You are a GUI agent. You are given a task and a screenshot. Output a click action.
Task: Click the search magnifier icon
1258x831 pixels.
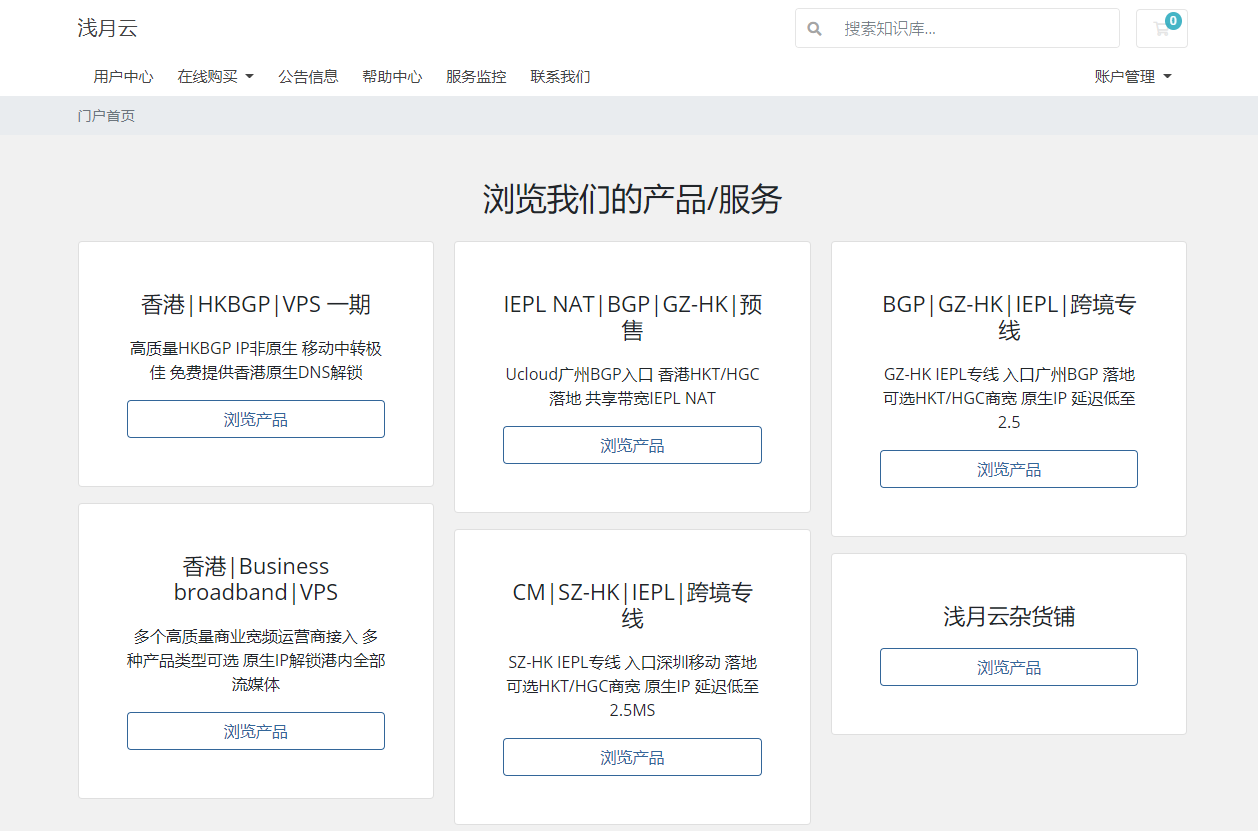(x=815, y=29)
